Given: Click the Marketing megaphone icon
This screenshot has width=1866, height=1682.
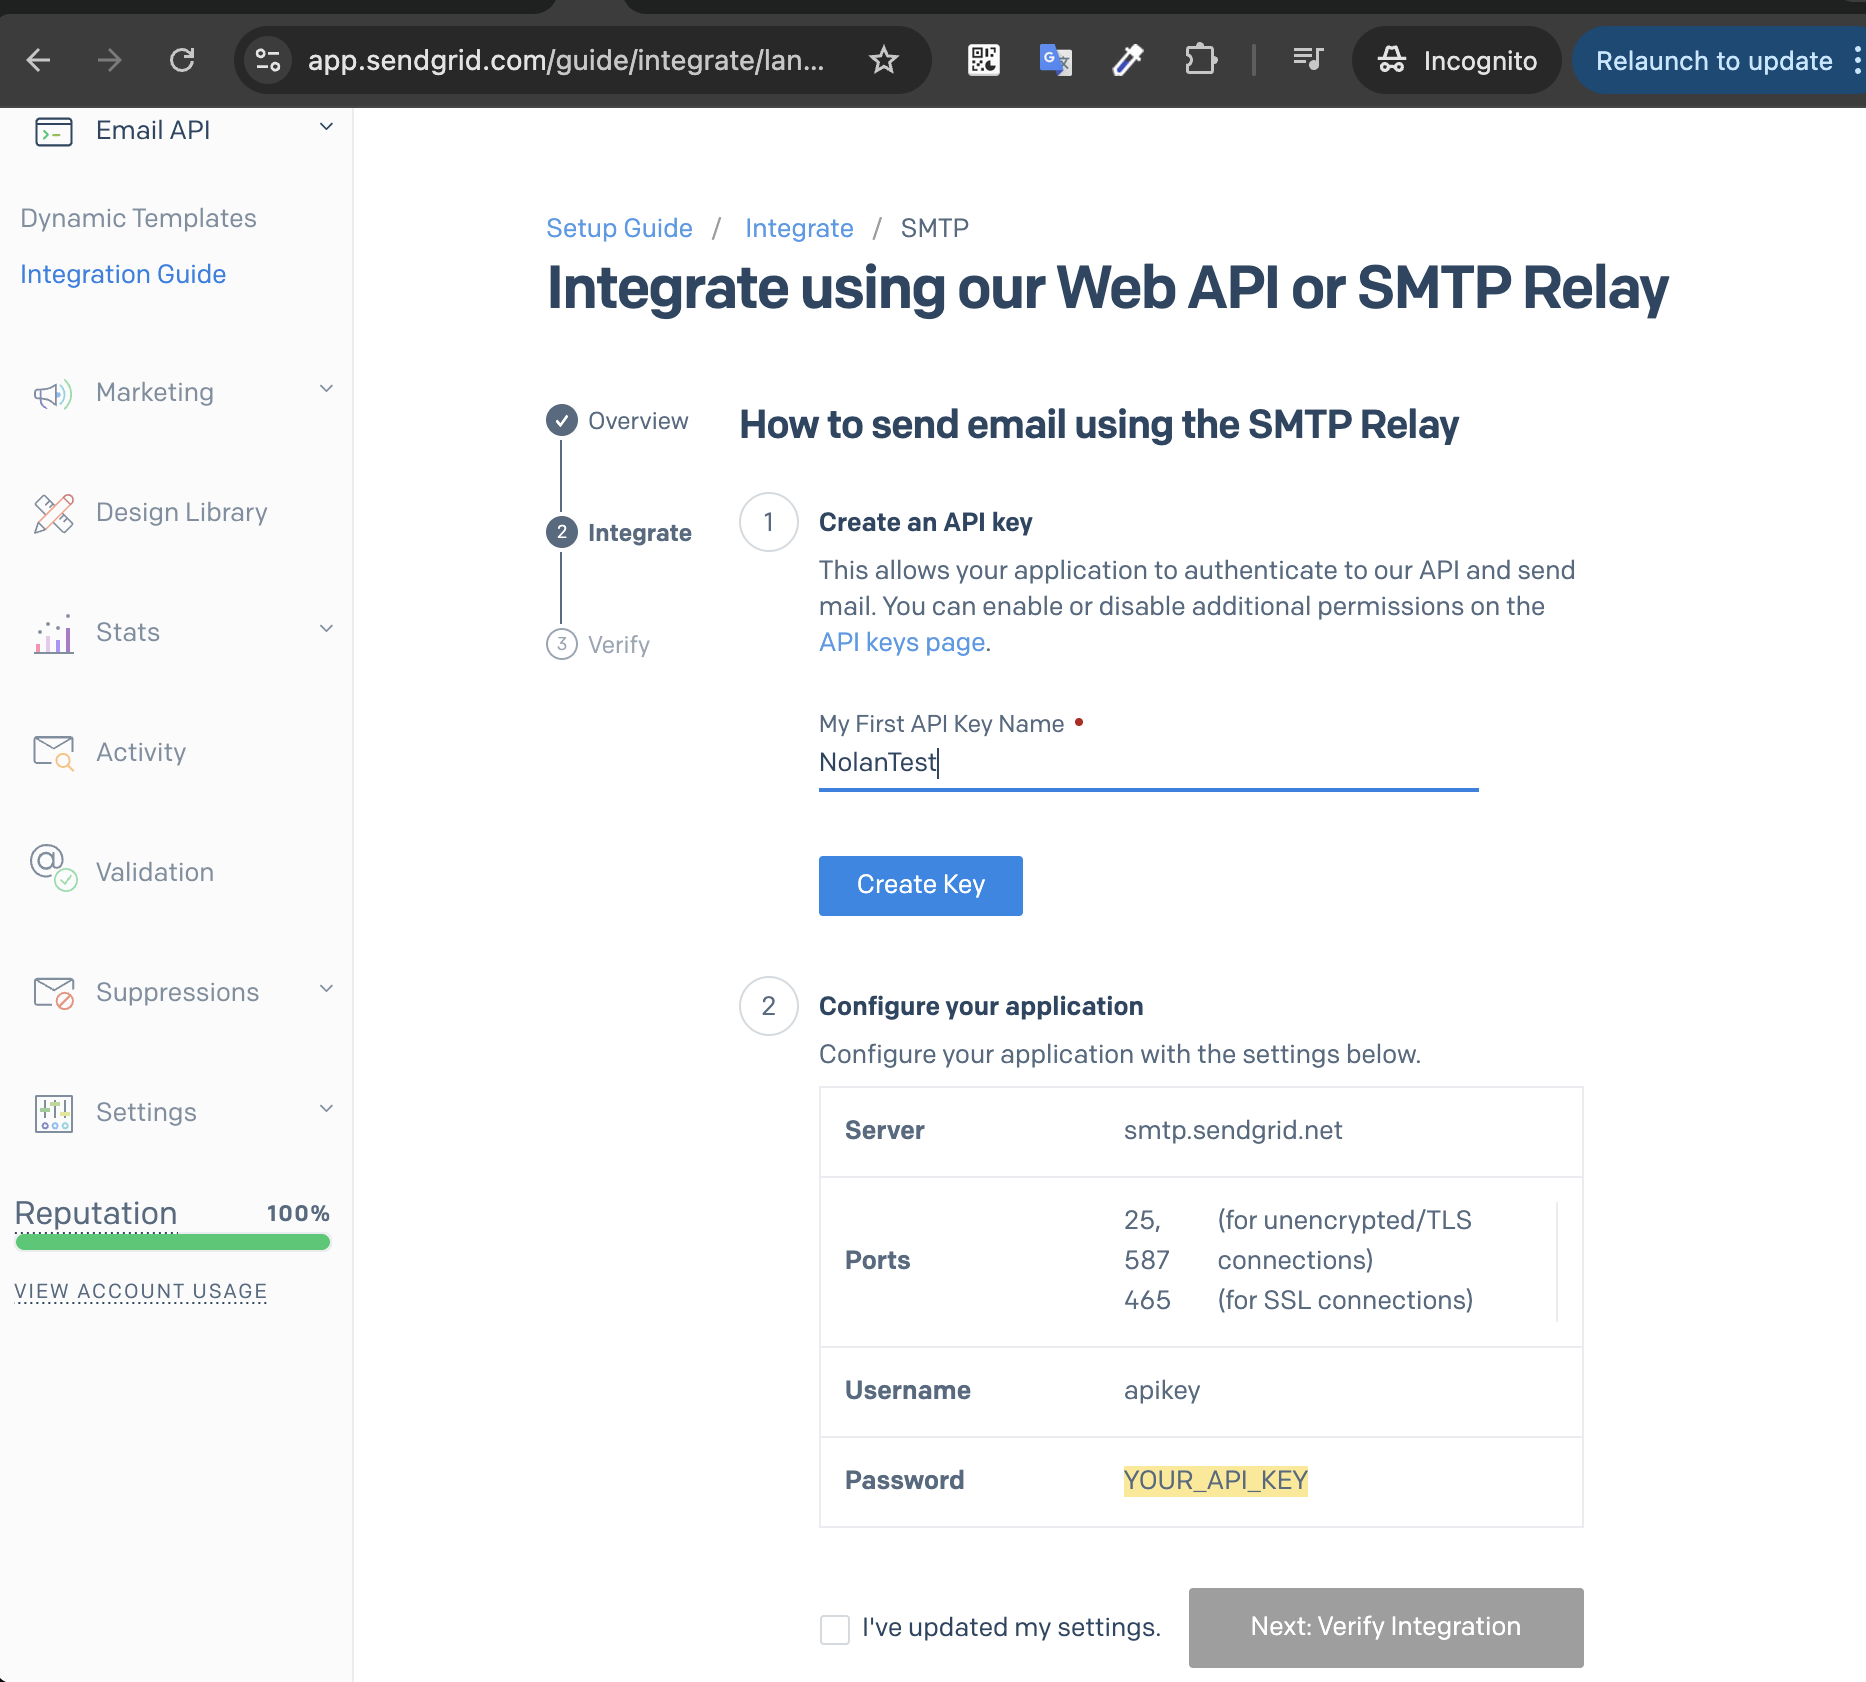Looking at the screenshot, I should (53, 394).
